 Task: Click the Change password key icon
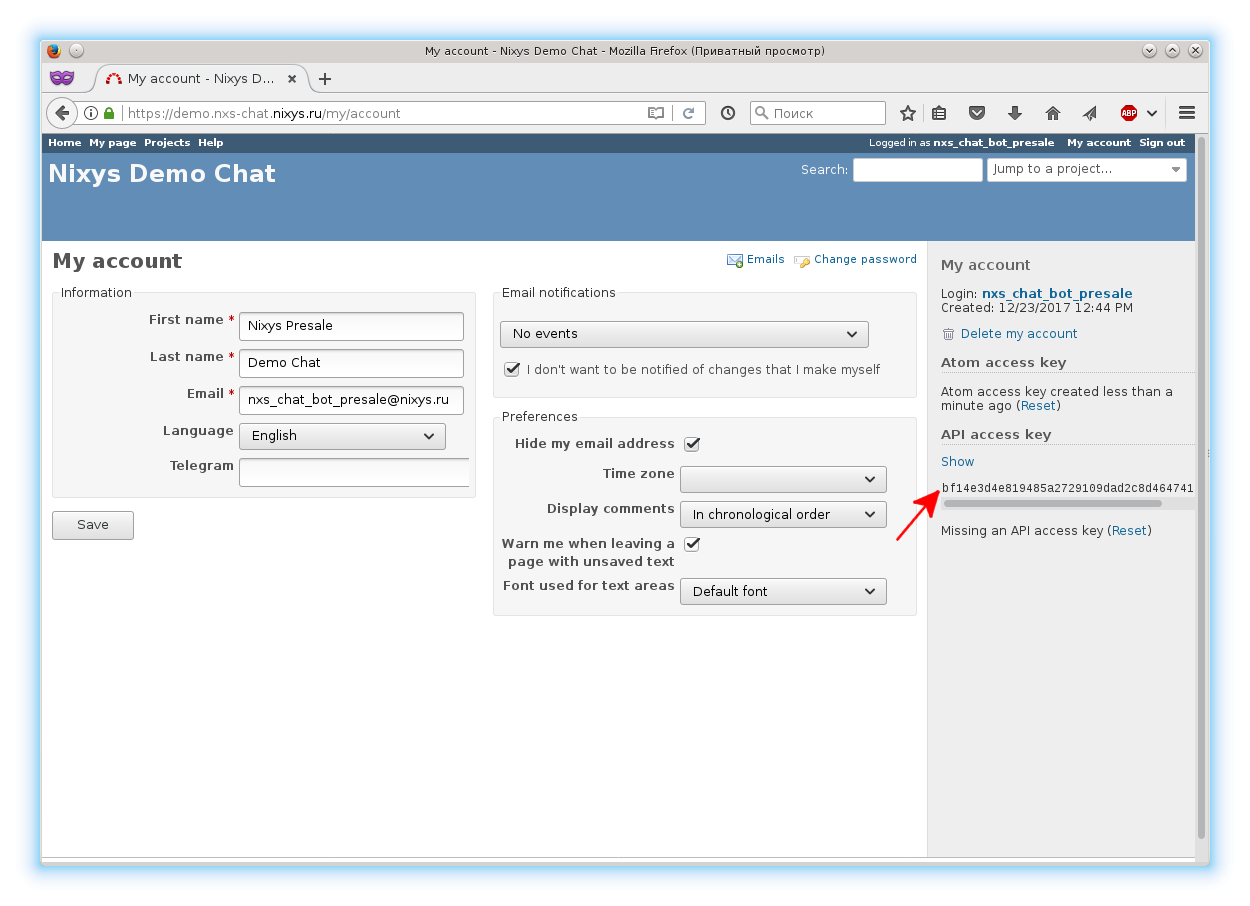(x=802, y=261)
